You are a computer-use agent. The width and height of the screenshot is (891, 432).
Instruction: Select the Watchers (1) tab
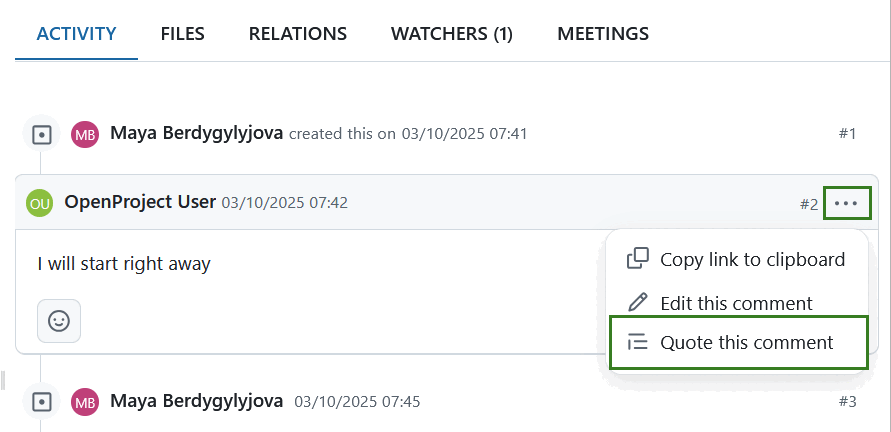(x=451, y=34)
